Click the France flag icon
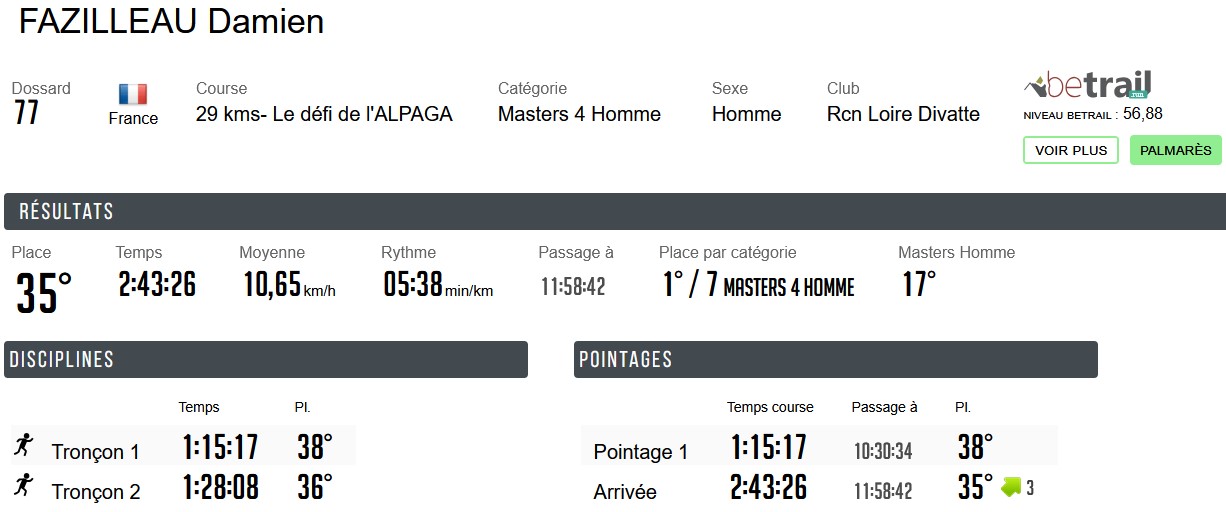This screenshot has height=512, width=1226. 133,95
